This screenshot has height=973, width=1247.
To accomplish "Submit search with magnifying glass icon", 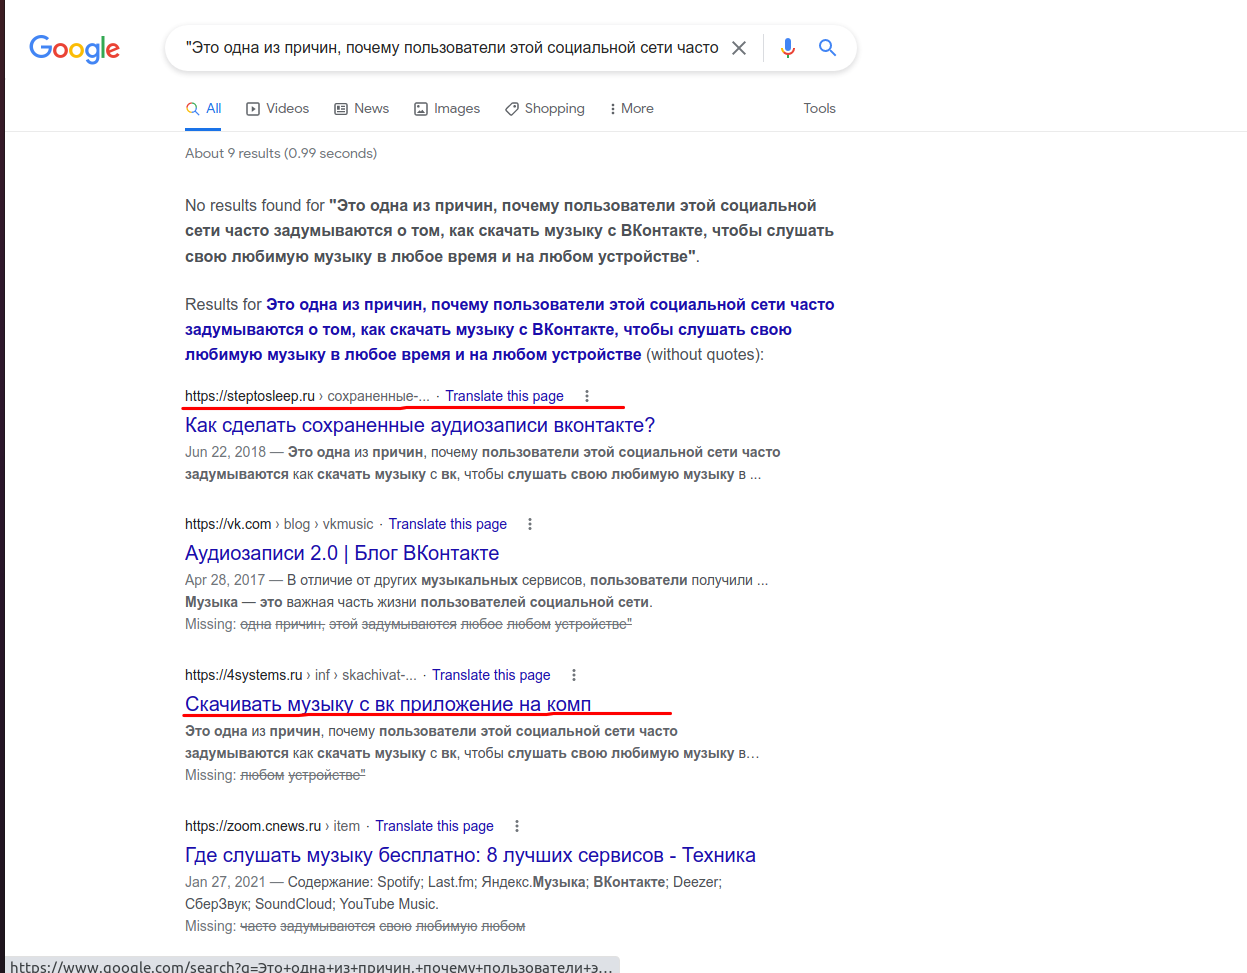I will point(827,47).
